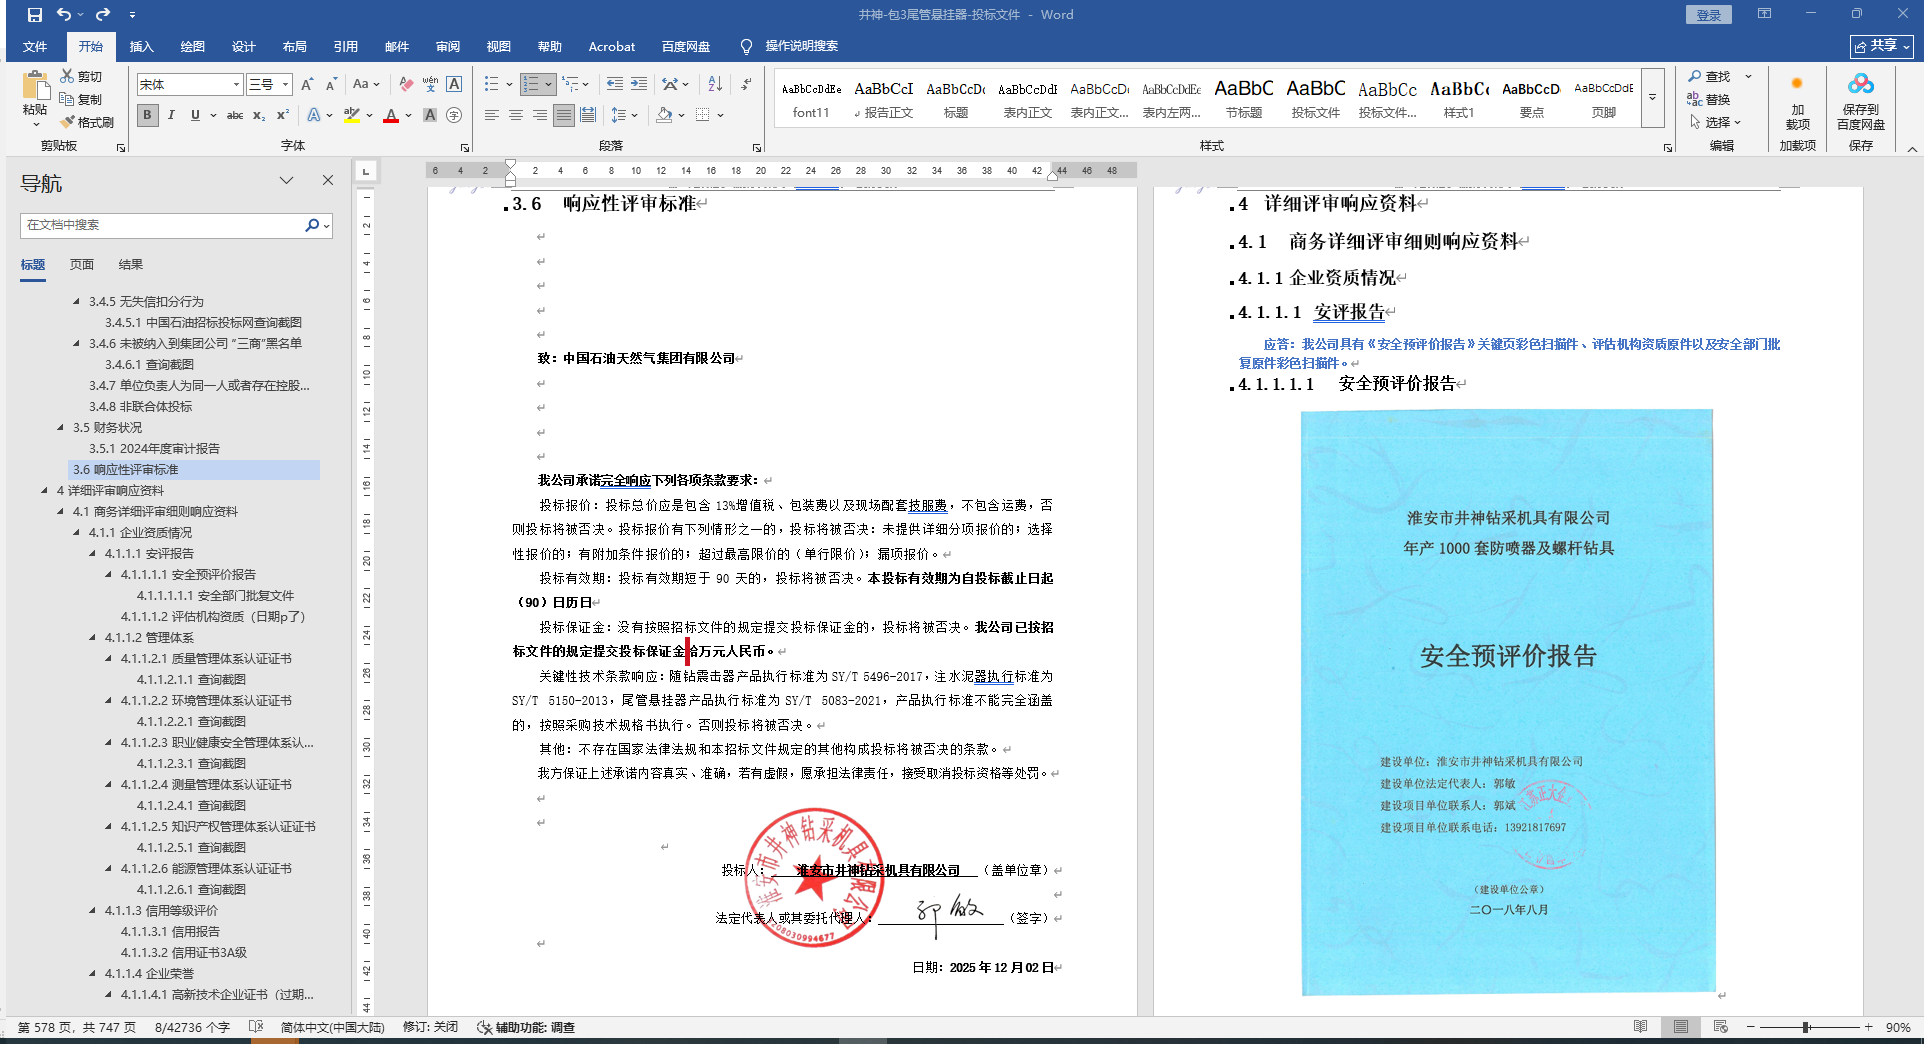Open the 页面 tab in the navigation pane
The height and width of the screenshot is (1044, 1924).
click(x=82, y=265)
